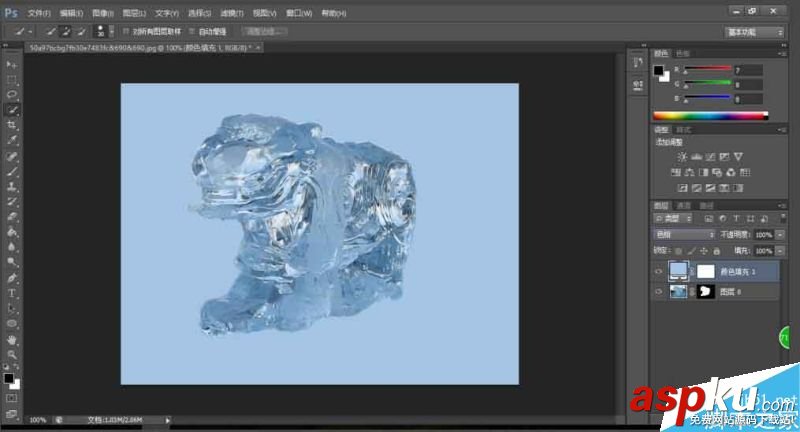Open the workspace switcher dropdown
Screen dimensions: 800x432
tap(754, 33)
